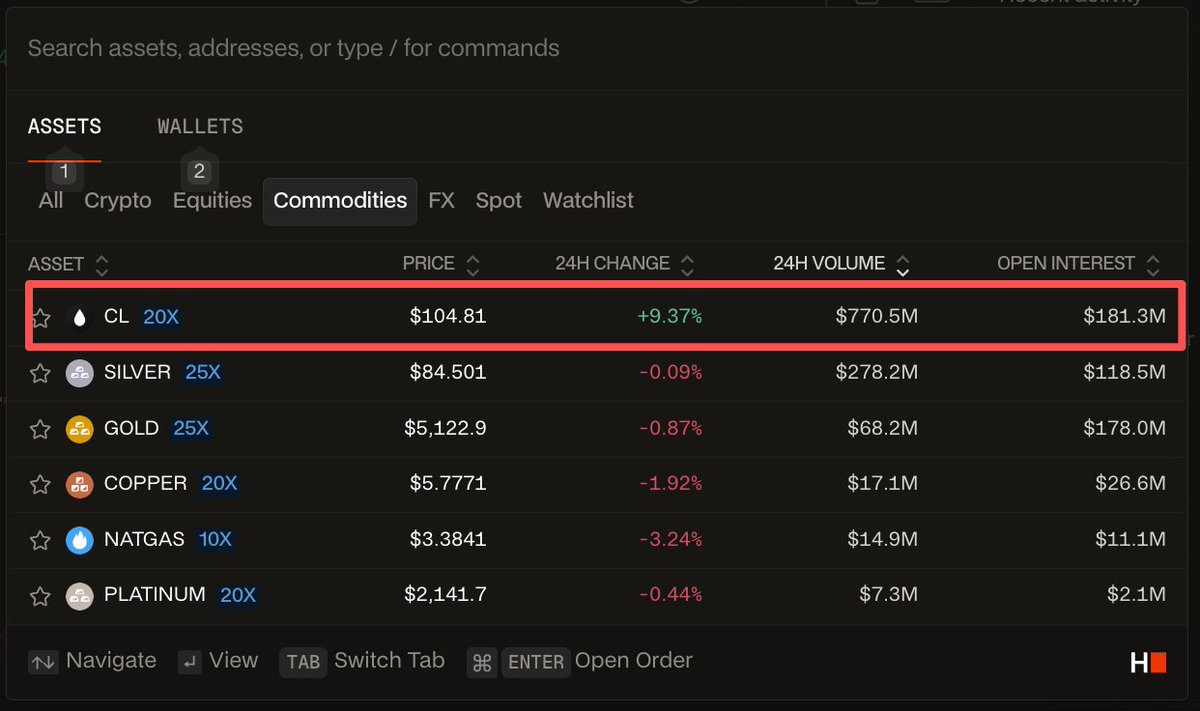This screenshot has width=1200, height=711.
Task: Click the CL crude oil drop icon
Action: pos(79,318)
